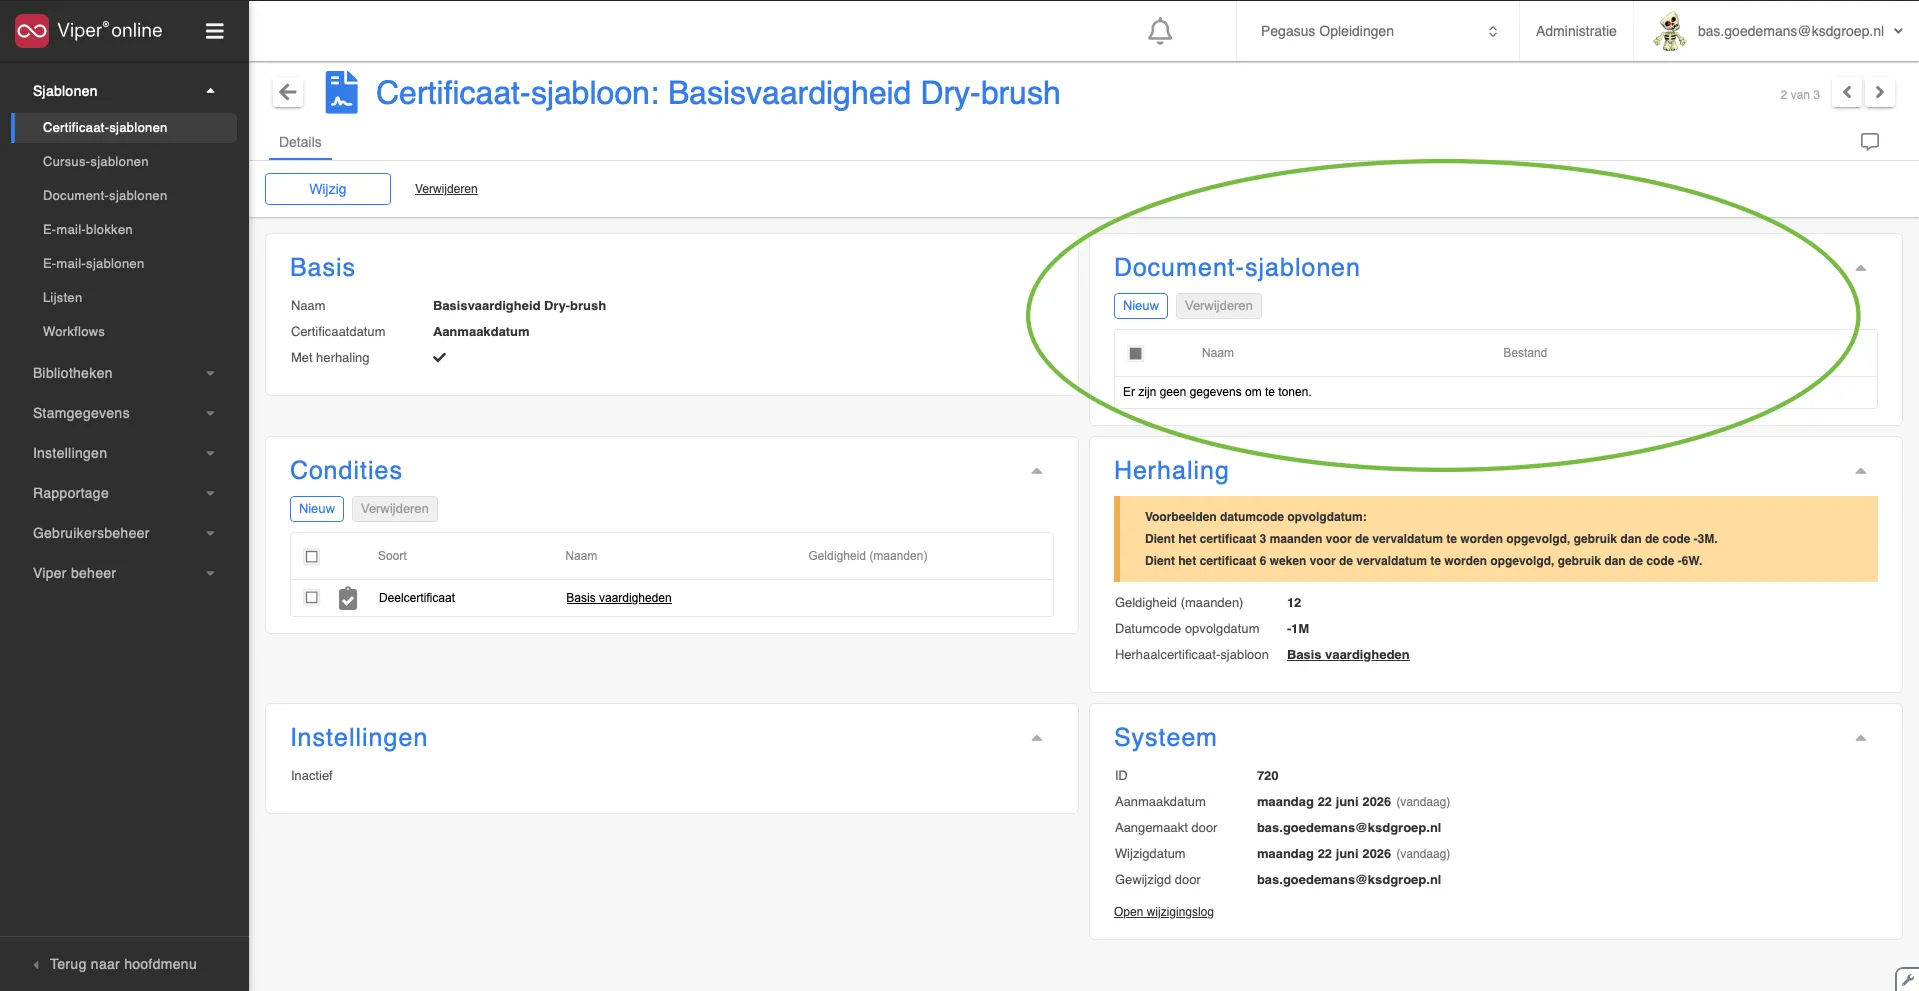Open Document-sjablonen in sidebar
This screenshot has height=991, width=1919.
point(105,196)
